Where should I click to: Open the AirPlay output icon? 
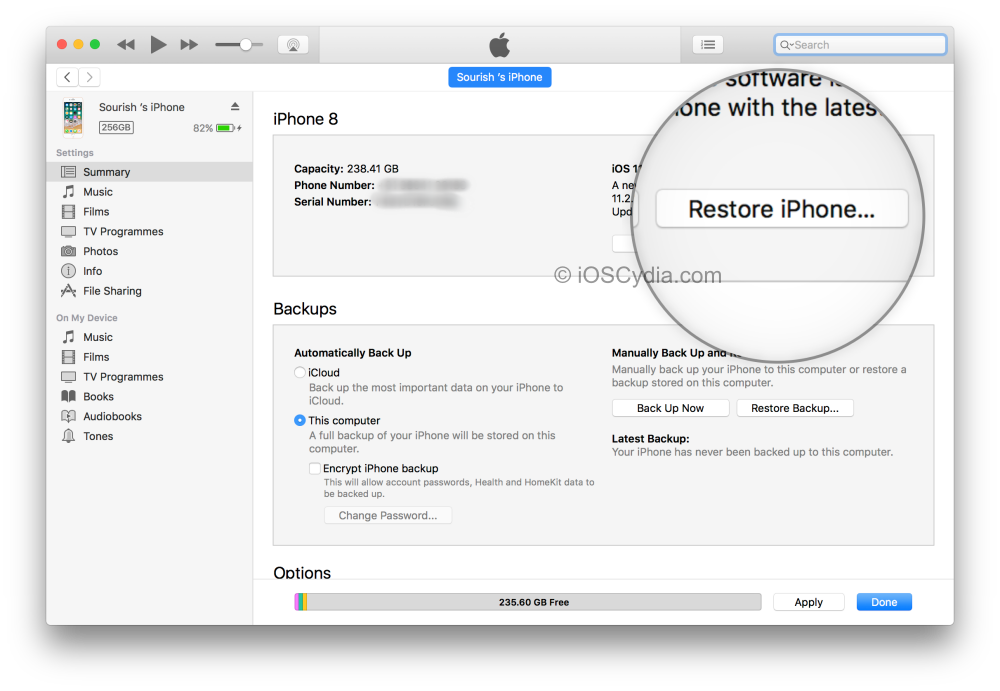point(293,45)
